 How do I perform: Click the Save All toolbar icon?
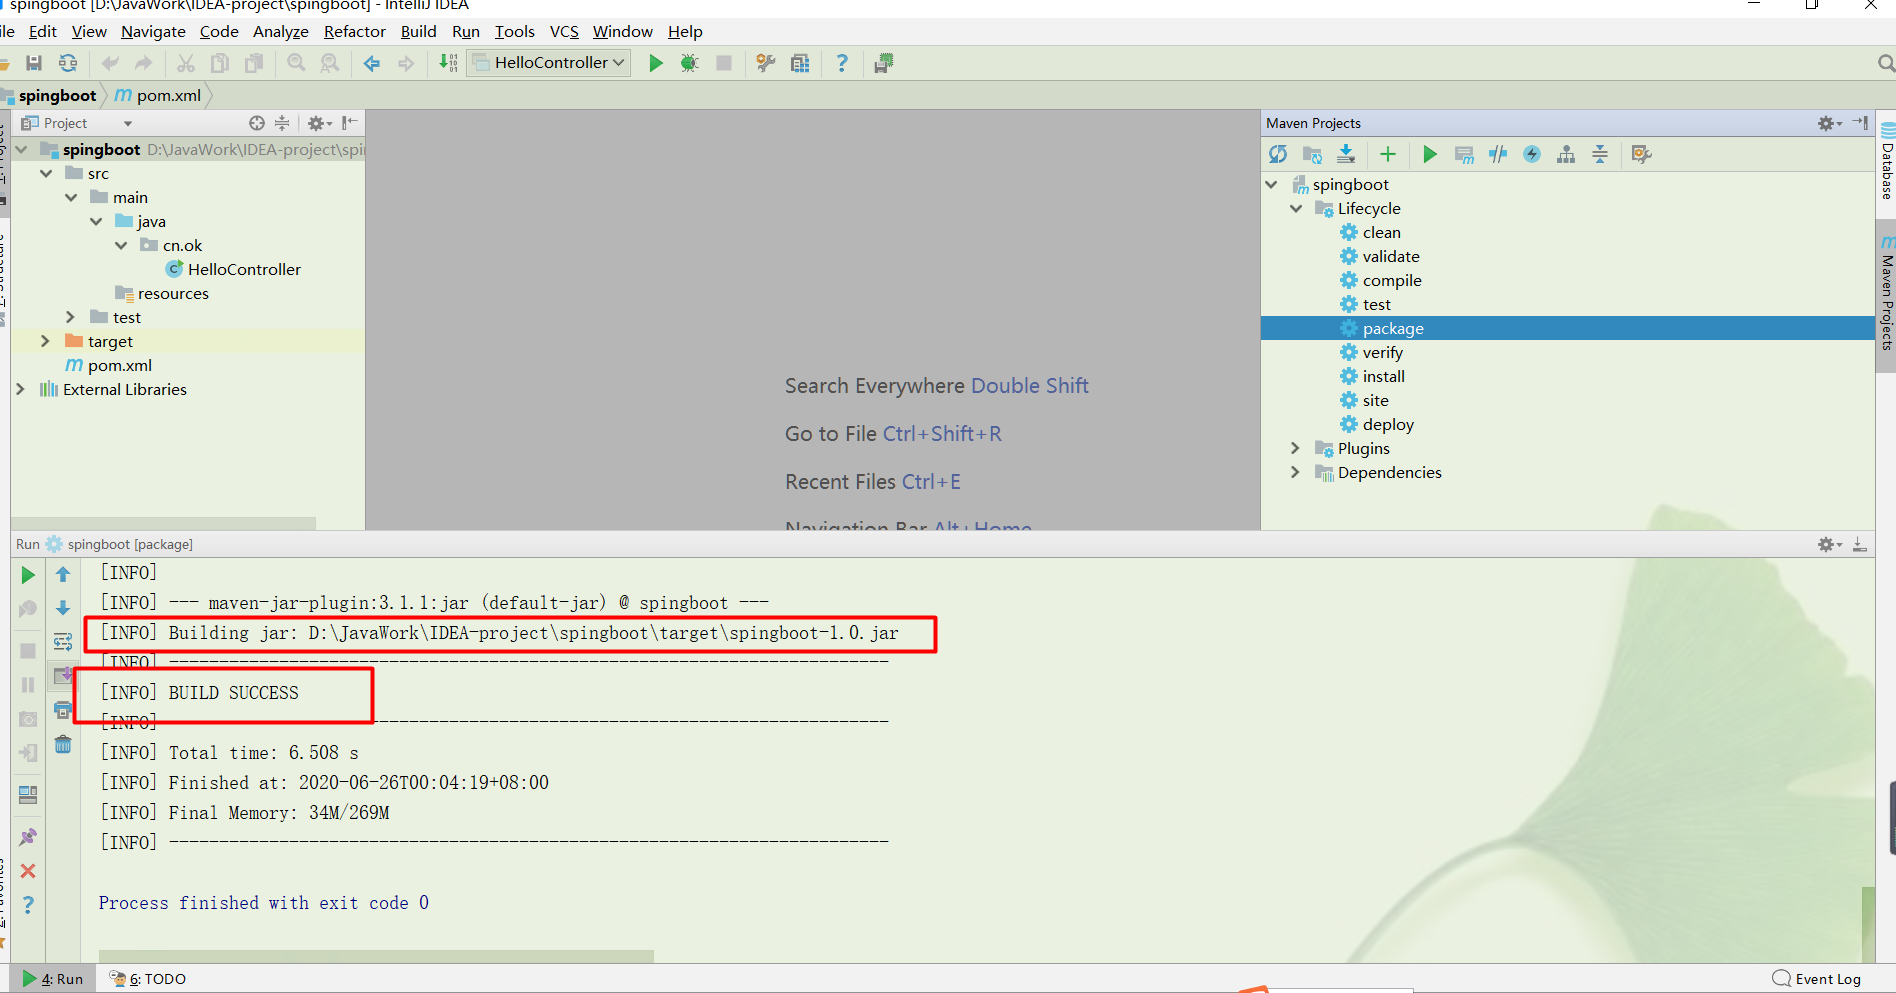coord(34,63)
